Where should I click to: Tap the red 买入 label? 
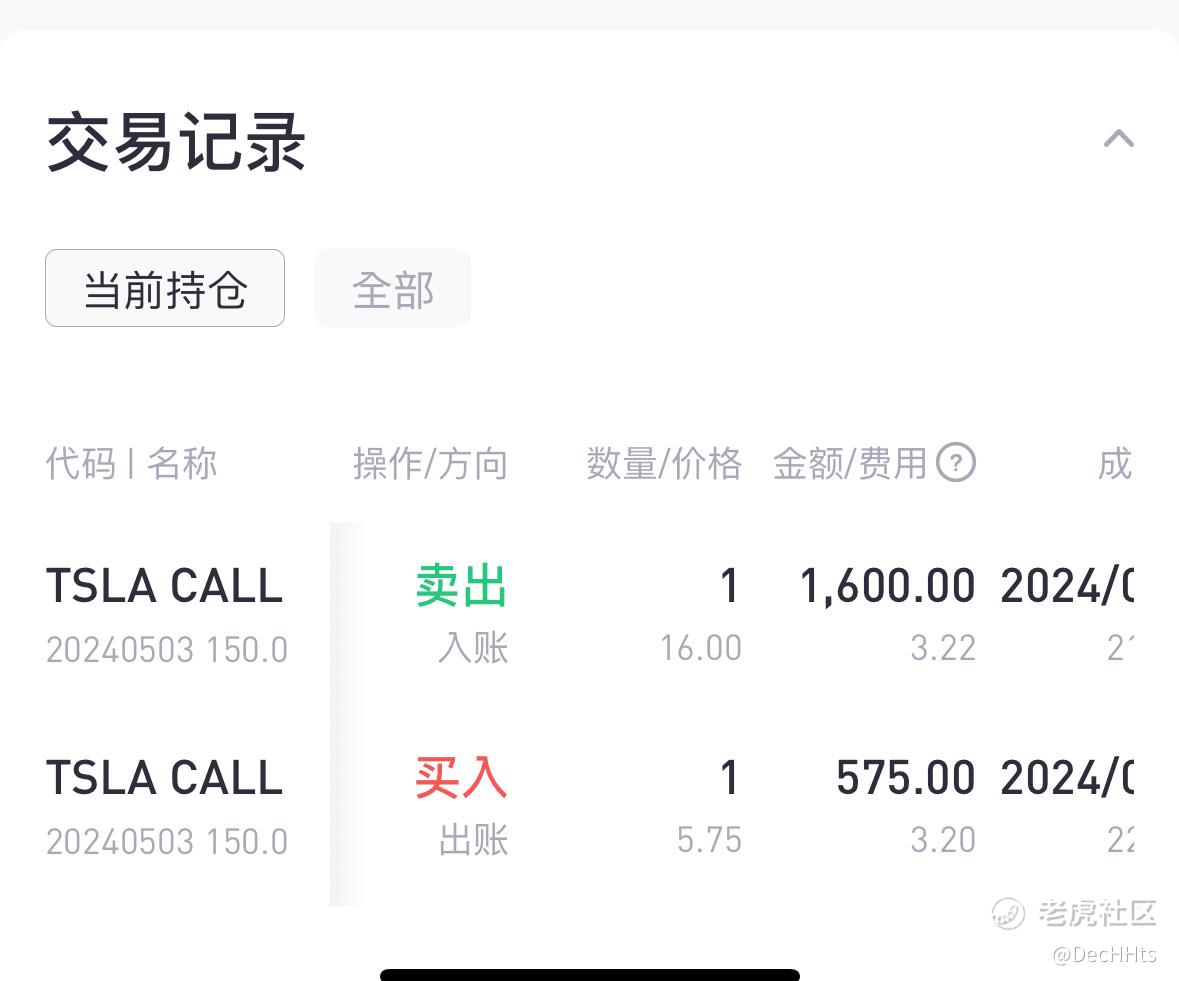462,777
